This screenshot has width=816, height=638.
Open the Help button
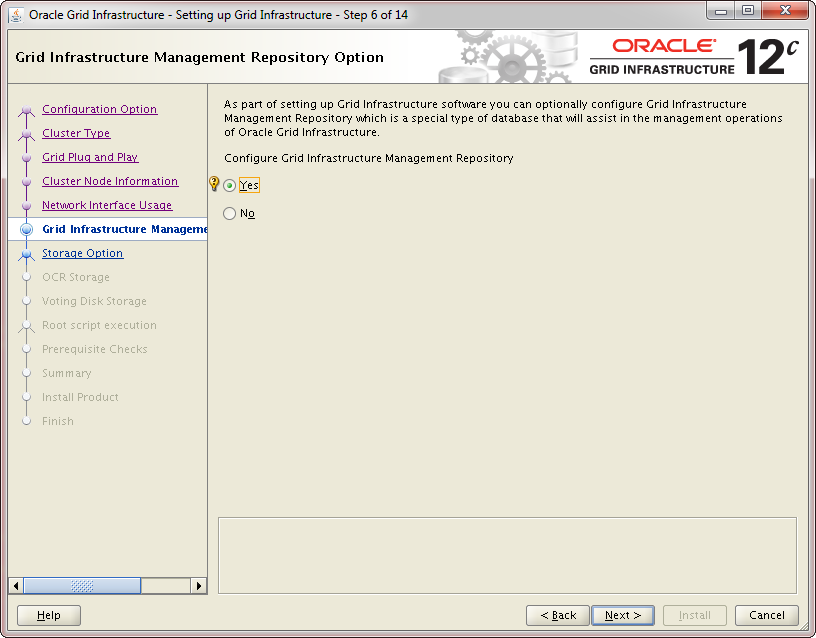49,615
